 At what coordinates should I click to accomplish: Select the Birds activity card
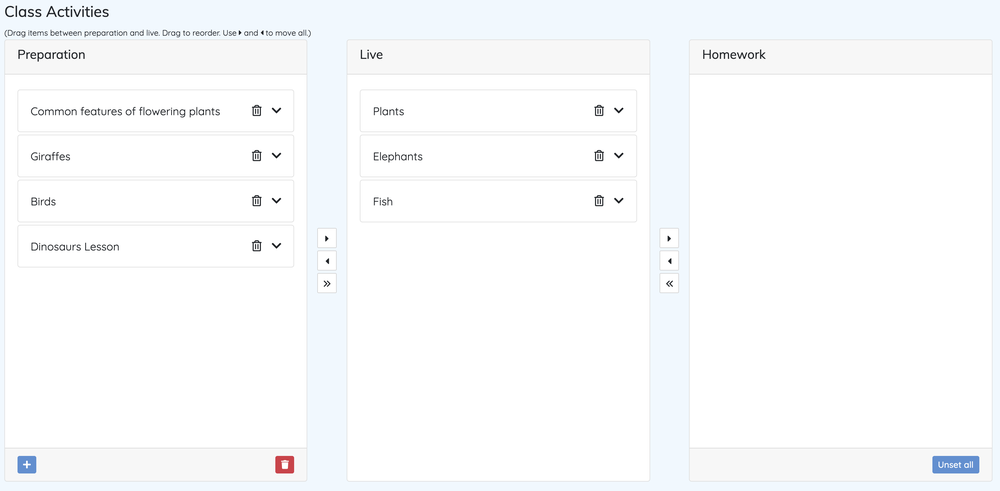[130, 201]
